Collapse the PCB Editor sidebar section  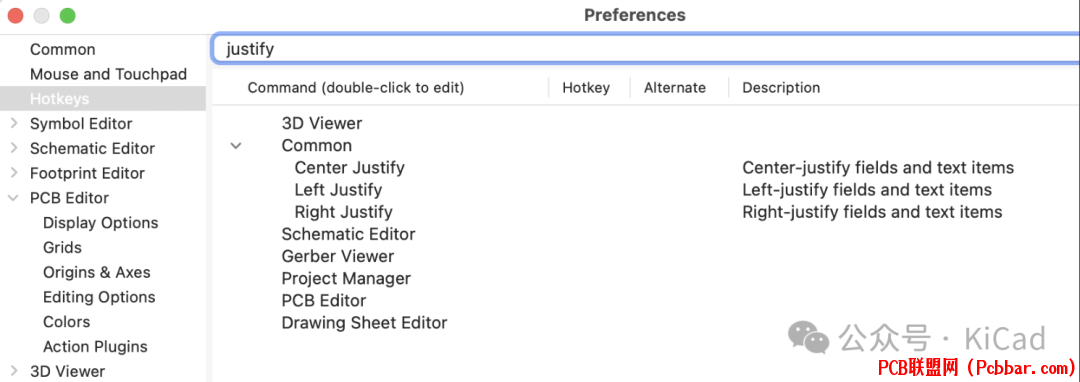point(13,198)
